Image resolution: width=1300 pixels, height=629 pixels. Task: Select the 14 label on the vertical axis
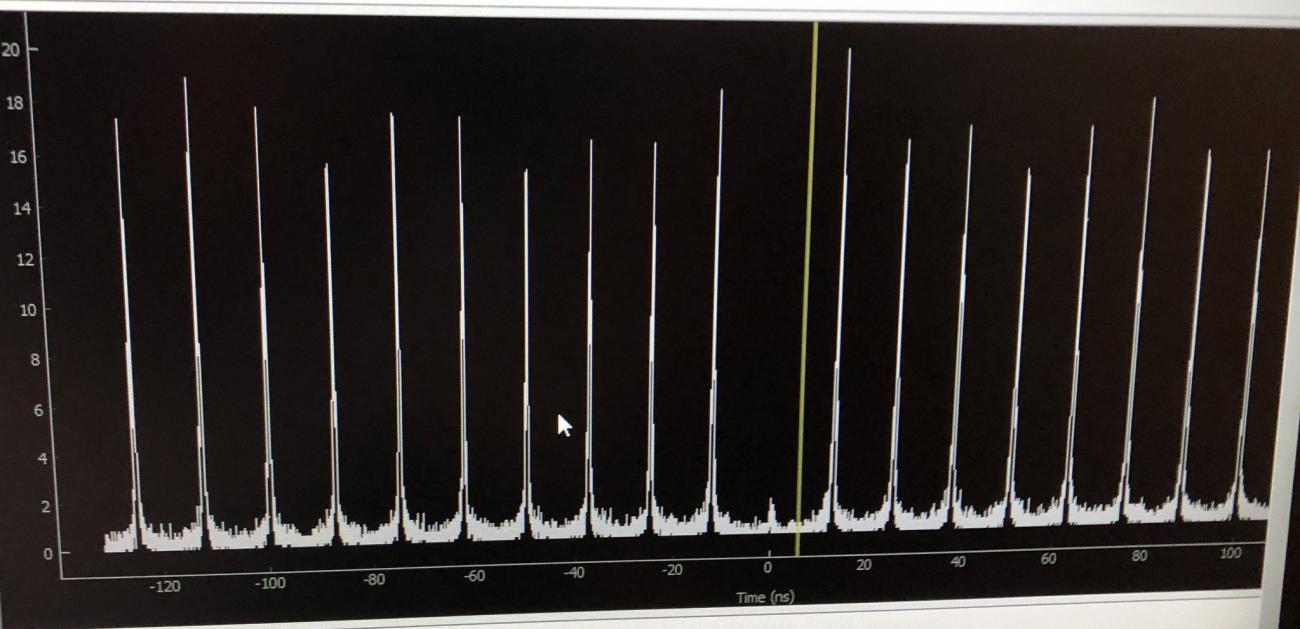(15, 209)
